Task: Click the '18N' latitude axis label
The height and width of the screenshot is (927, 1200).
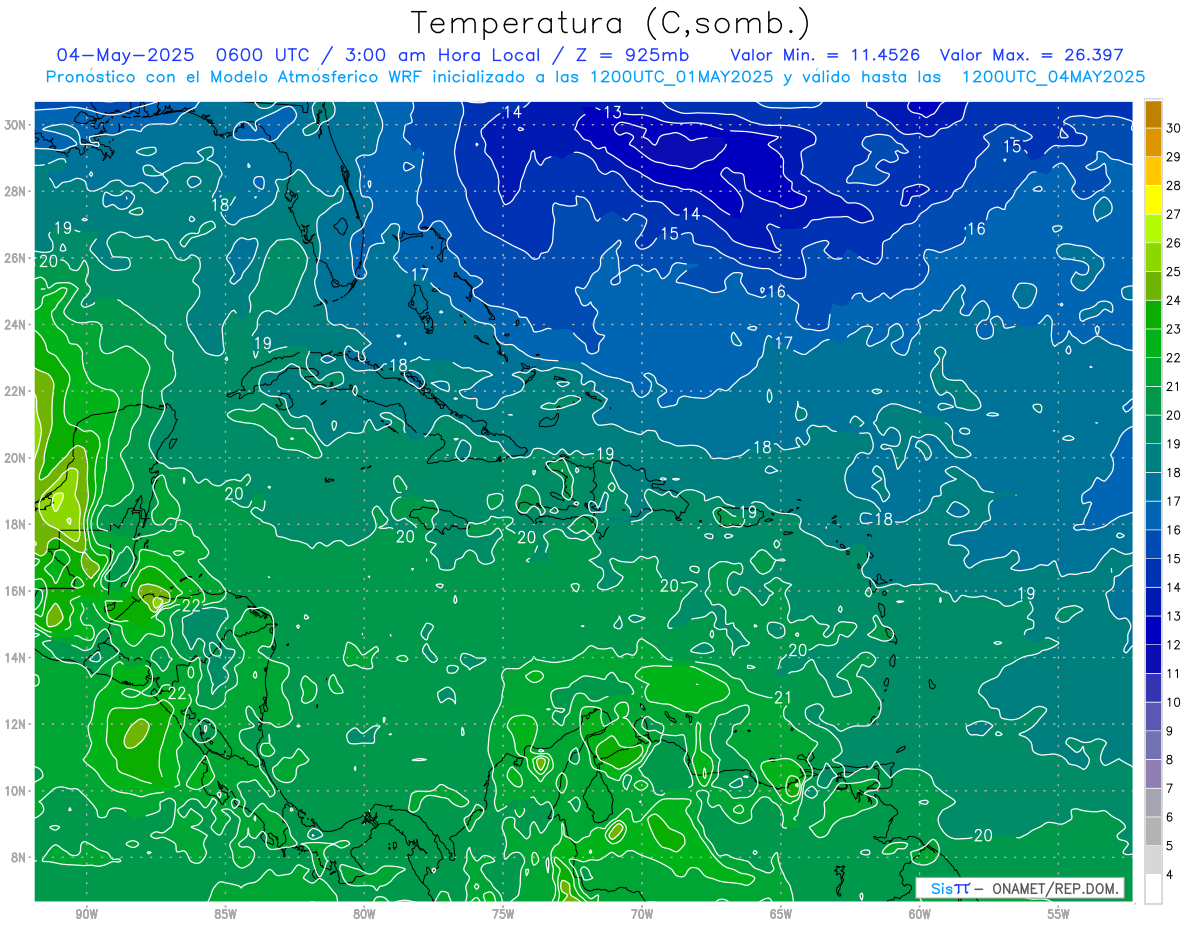Action: click(x=17, y=524)
